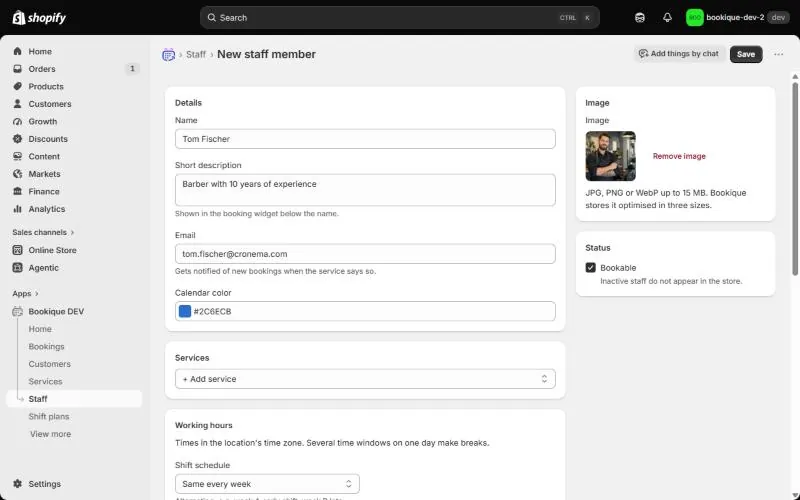Viewport: 800px width, 500px height.
Task: Click the page vertical scrollbar
Action: coord(795,179)
